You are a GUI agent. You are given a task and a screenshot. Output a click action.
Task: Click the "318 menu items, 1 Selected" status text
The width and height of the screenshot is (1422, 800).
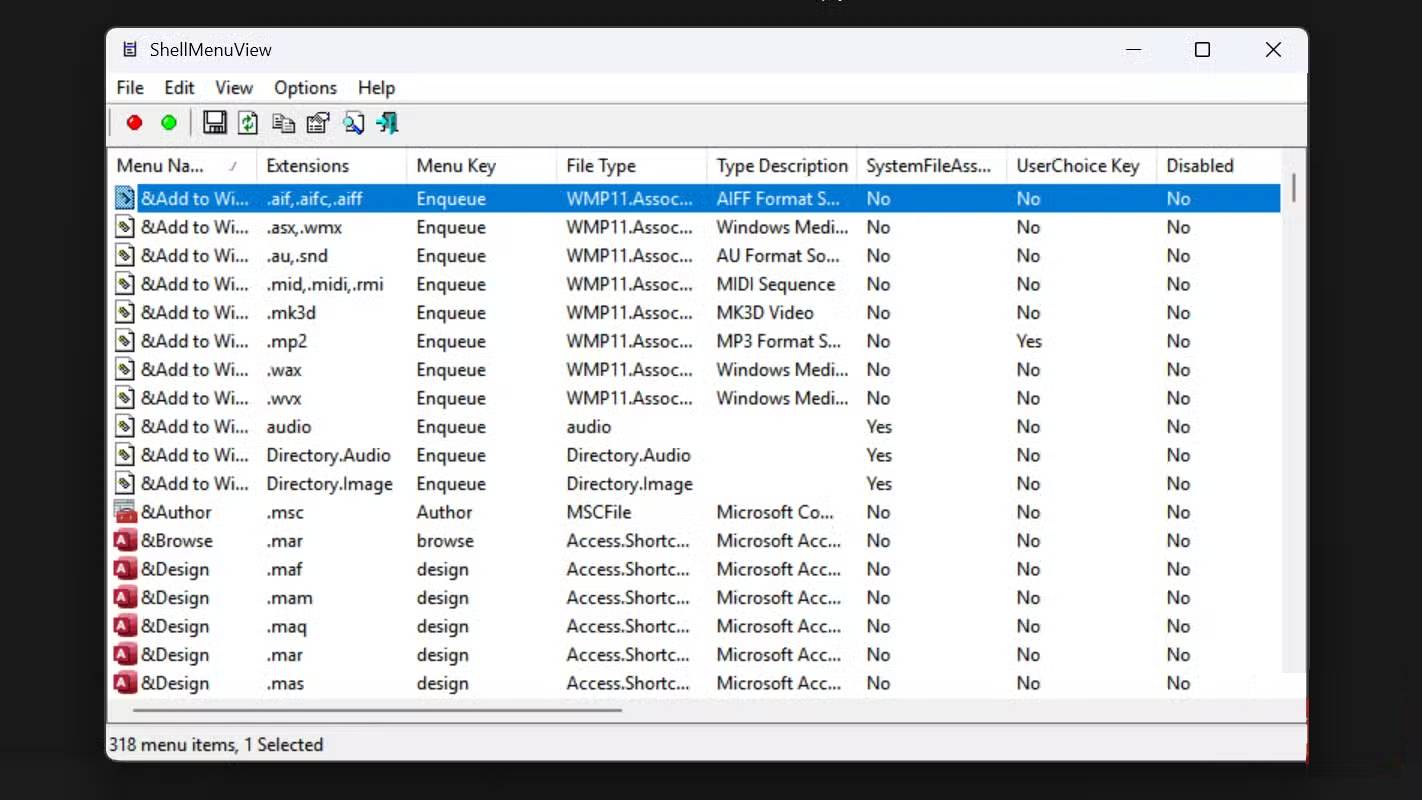[x=216, y=744]
